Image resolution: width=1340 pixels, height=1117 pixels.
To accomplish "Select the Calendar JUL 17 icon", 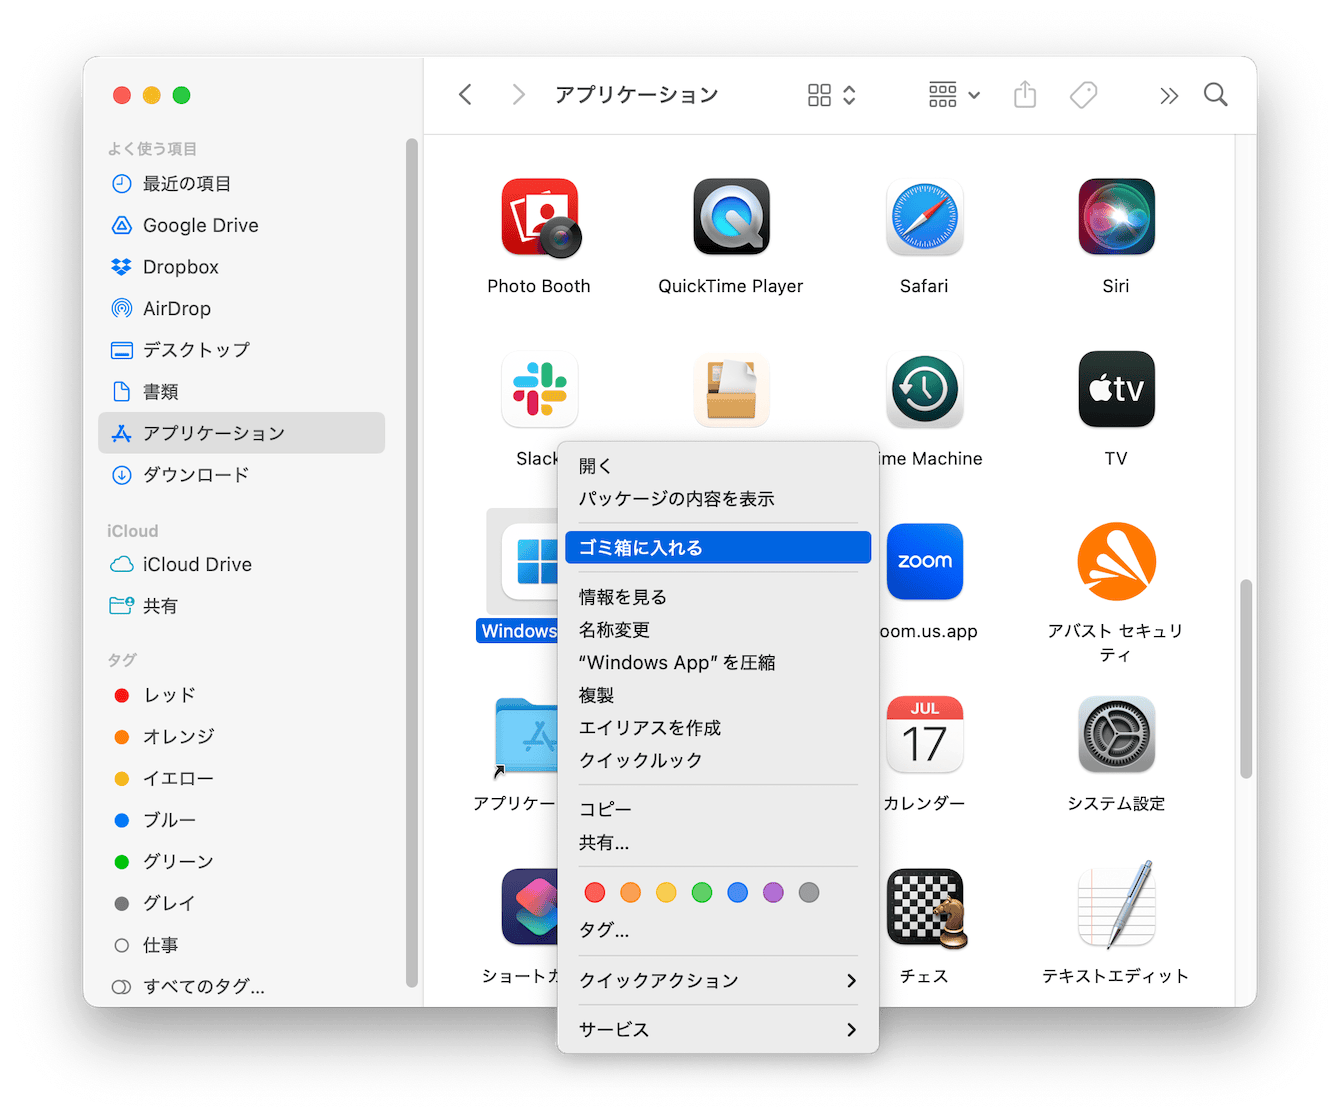I will click(x=924, y=735).
